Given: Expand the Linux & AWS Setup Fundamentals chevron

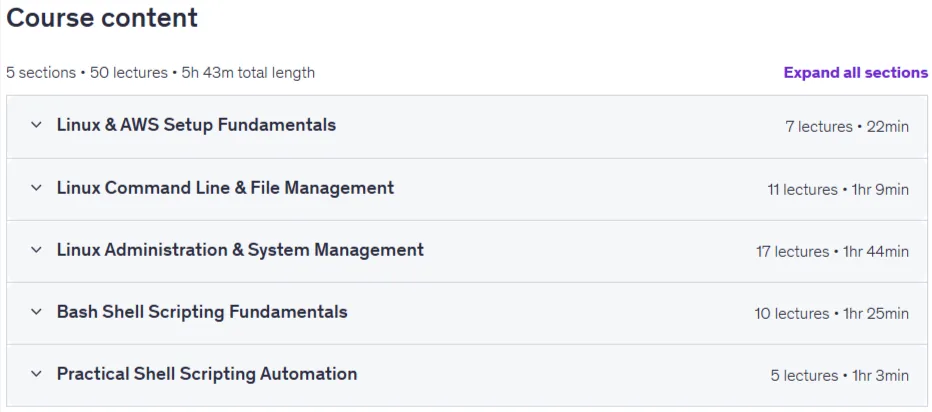Looking at the screenshot, I should [36, 125].
